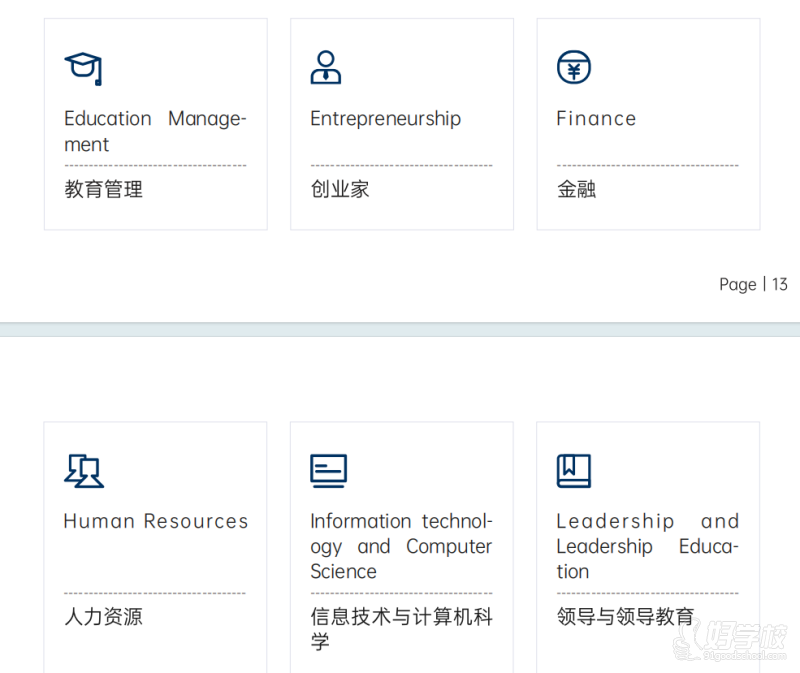Click the Page 13 page number
Image resolution: width=800 pixels, height=673 pixels.
753,284
